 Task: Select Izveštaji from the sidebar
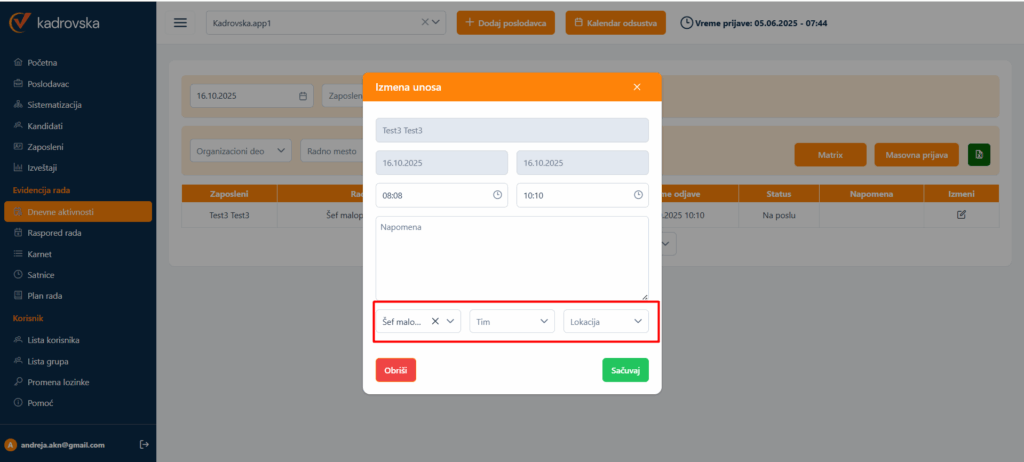click(49, 167)
